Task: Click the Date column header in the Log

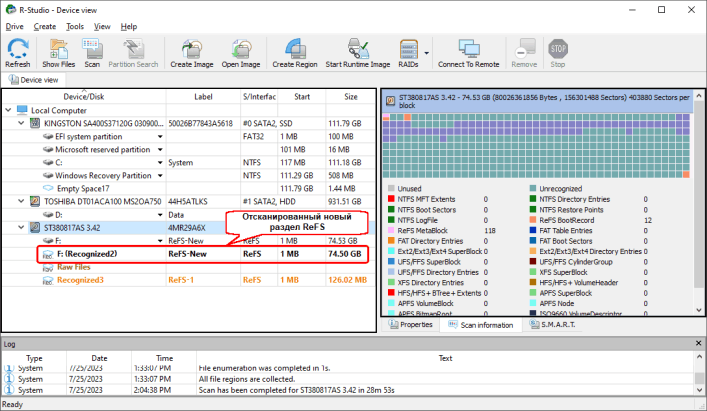Action: (99, 358)
